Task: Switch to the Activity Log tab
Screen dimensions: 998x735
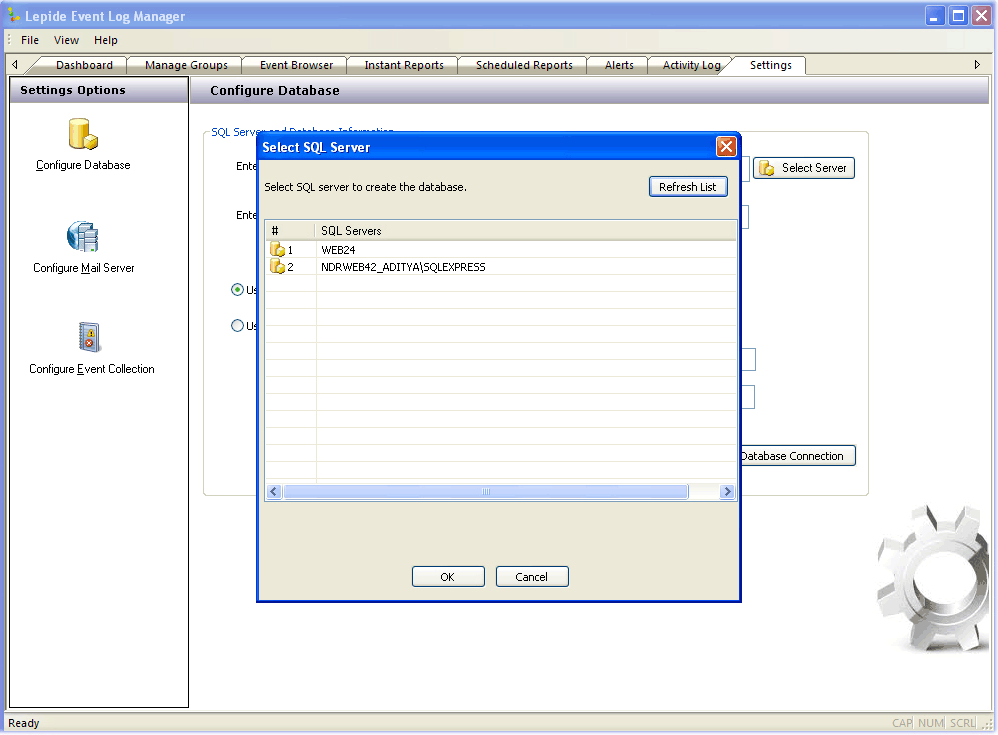Action: pos(691,65)
